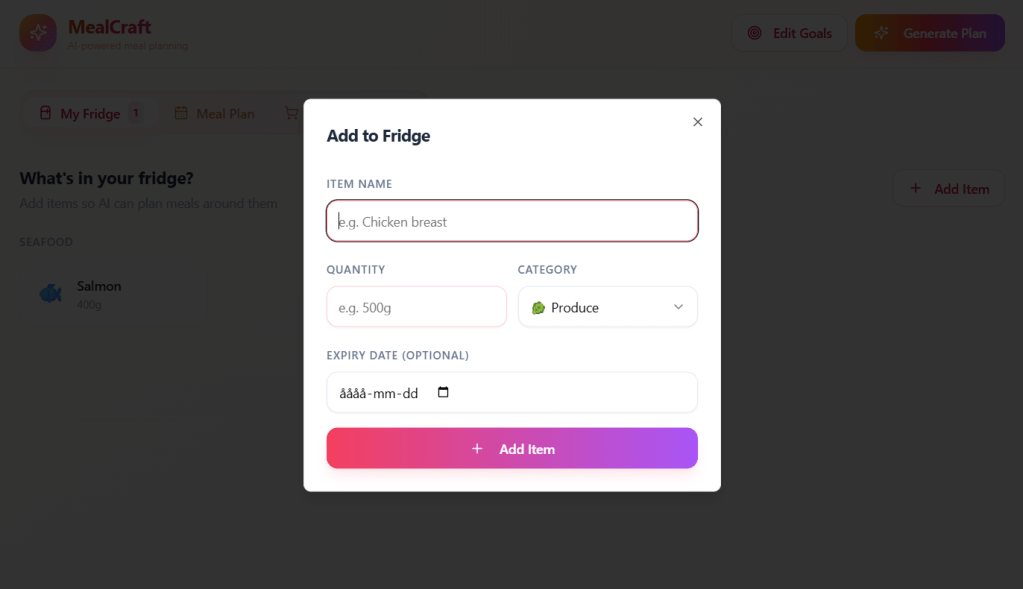1023x589 pixels.
Task: Focus the Item Name text field
Action: (x=512, y=221)
